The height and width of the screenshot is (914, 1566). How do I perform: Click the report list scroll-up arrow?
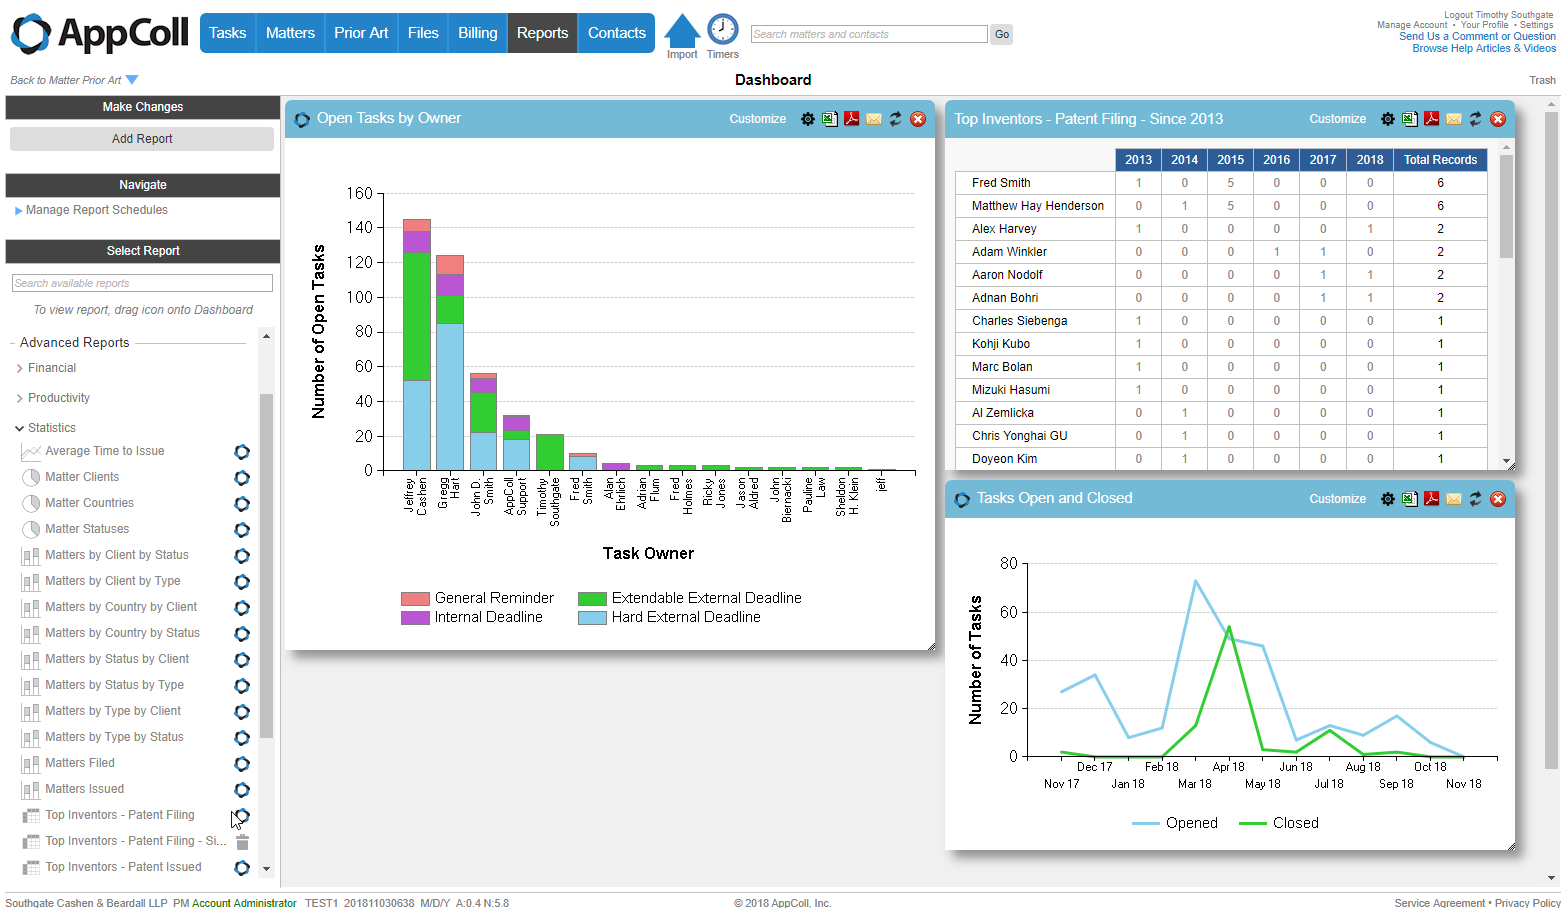click(x=266, y=336)
